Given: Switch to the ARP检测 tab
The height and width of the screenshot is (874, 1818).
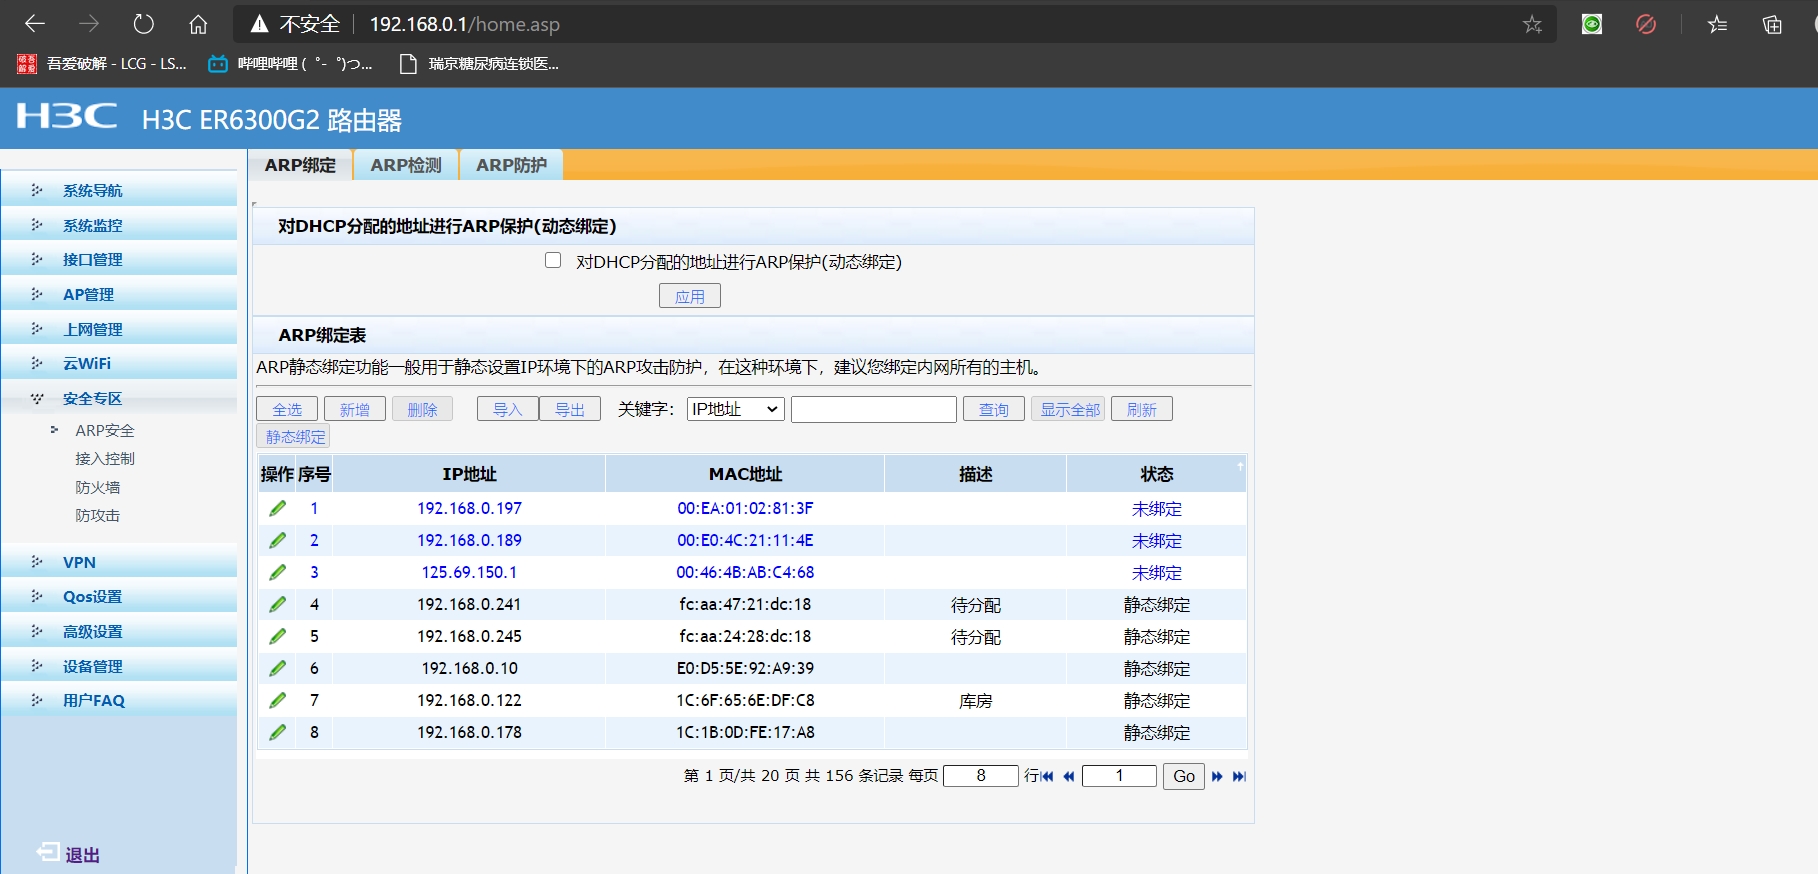Looking at the screenshot, I should point(405,165).
